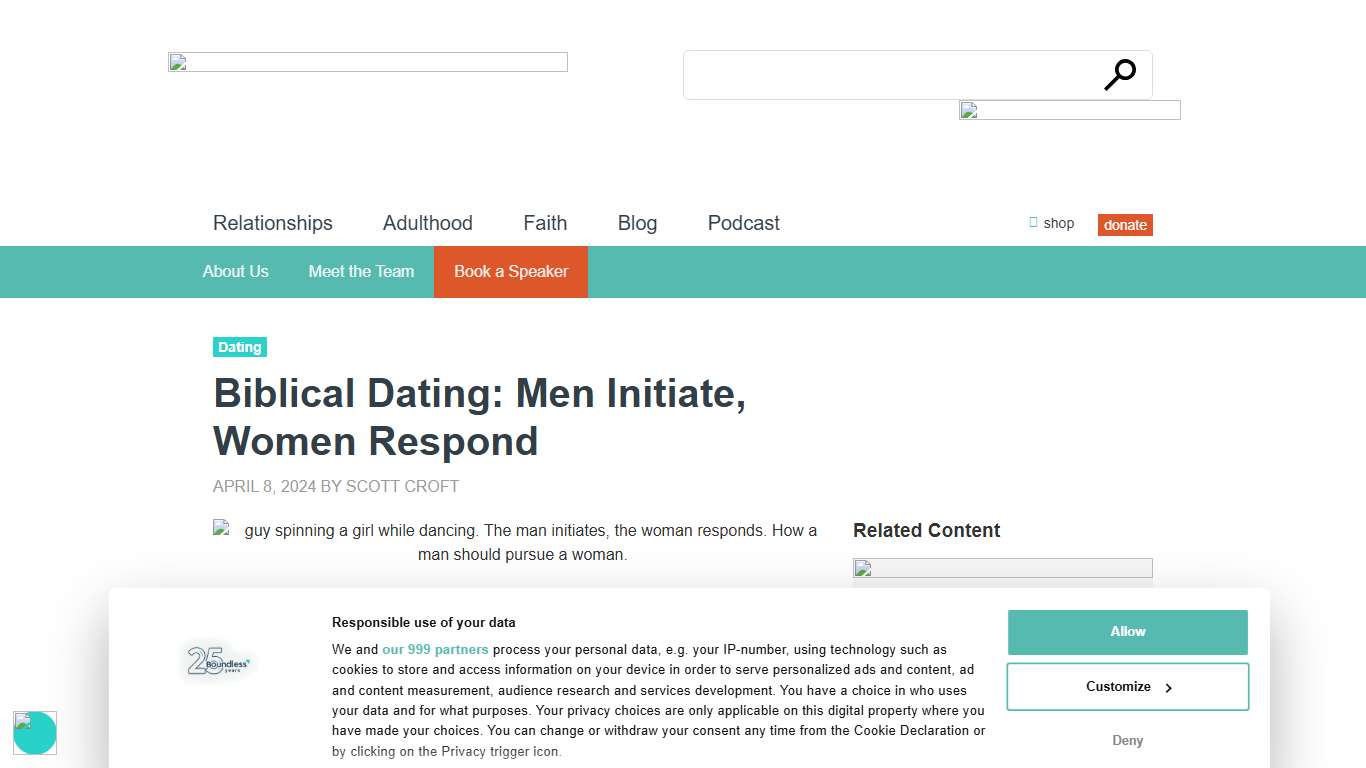Click the Book a Speaker button

tap(510, 271)
